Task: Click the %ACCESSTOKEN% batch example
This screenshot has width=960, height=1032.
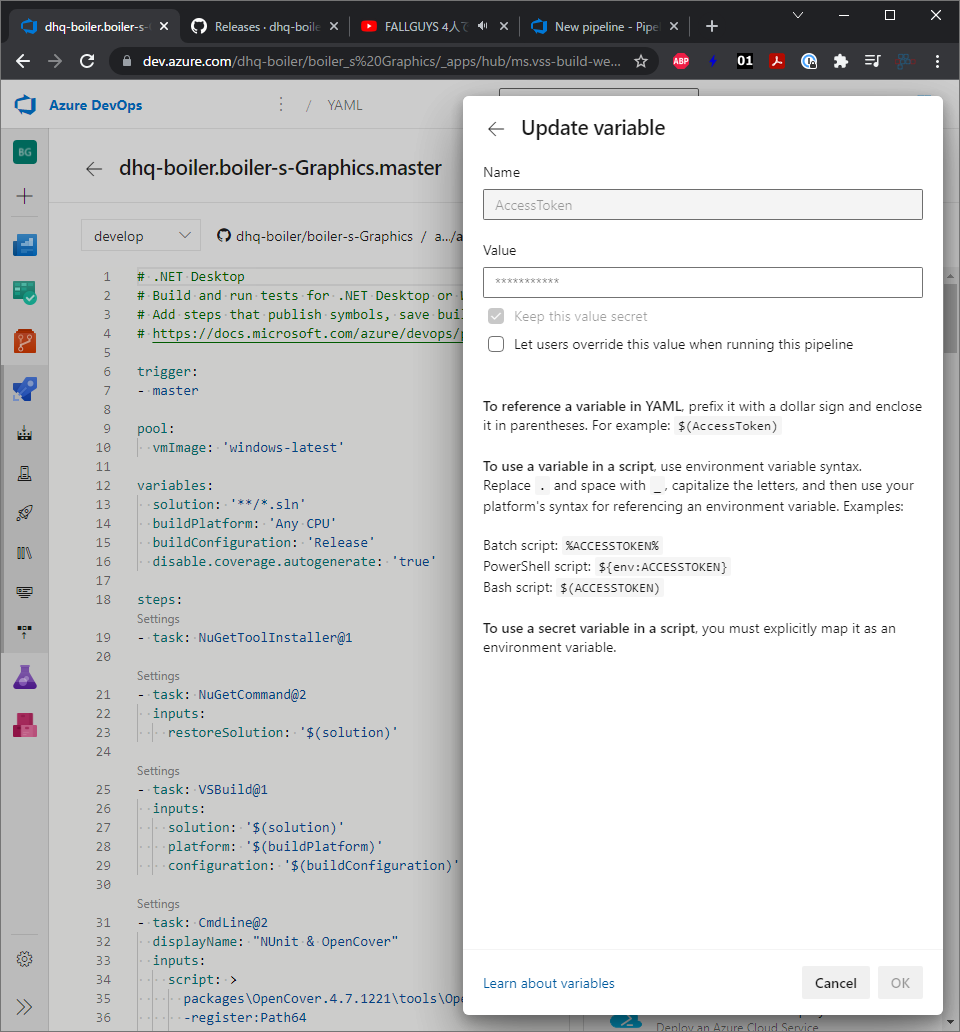Action: [x=612, y=546]
